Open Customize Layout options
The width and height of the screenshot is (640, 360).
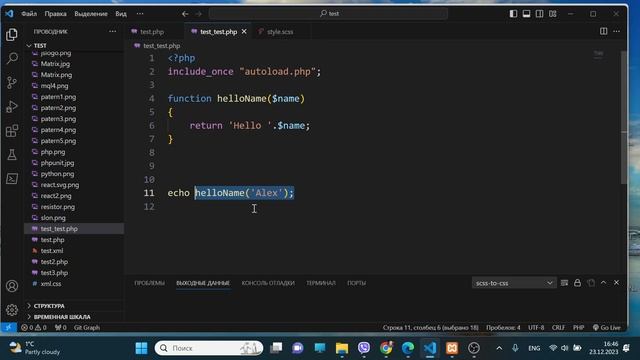[553, 13]
